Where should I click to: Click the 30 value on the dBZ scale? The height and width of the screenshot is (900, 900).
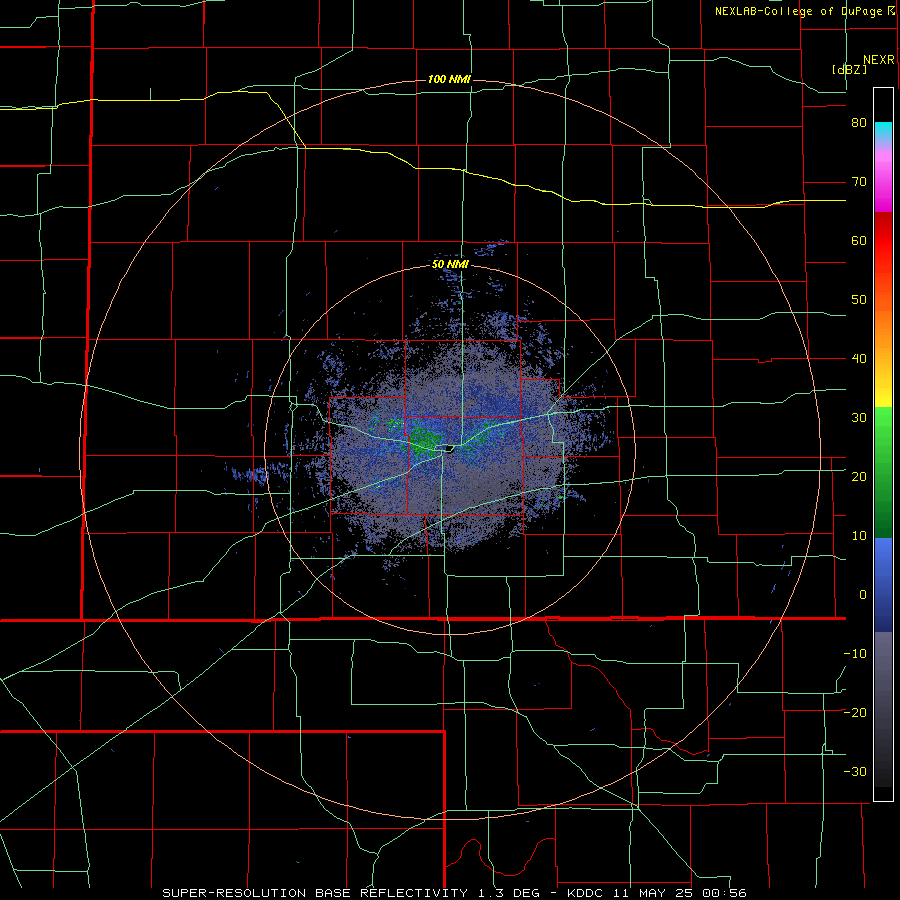[x=859, y=418]
